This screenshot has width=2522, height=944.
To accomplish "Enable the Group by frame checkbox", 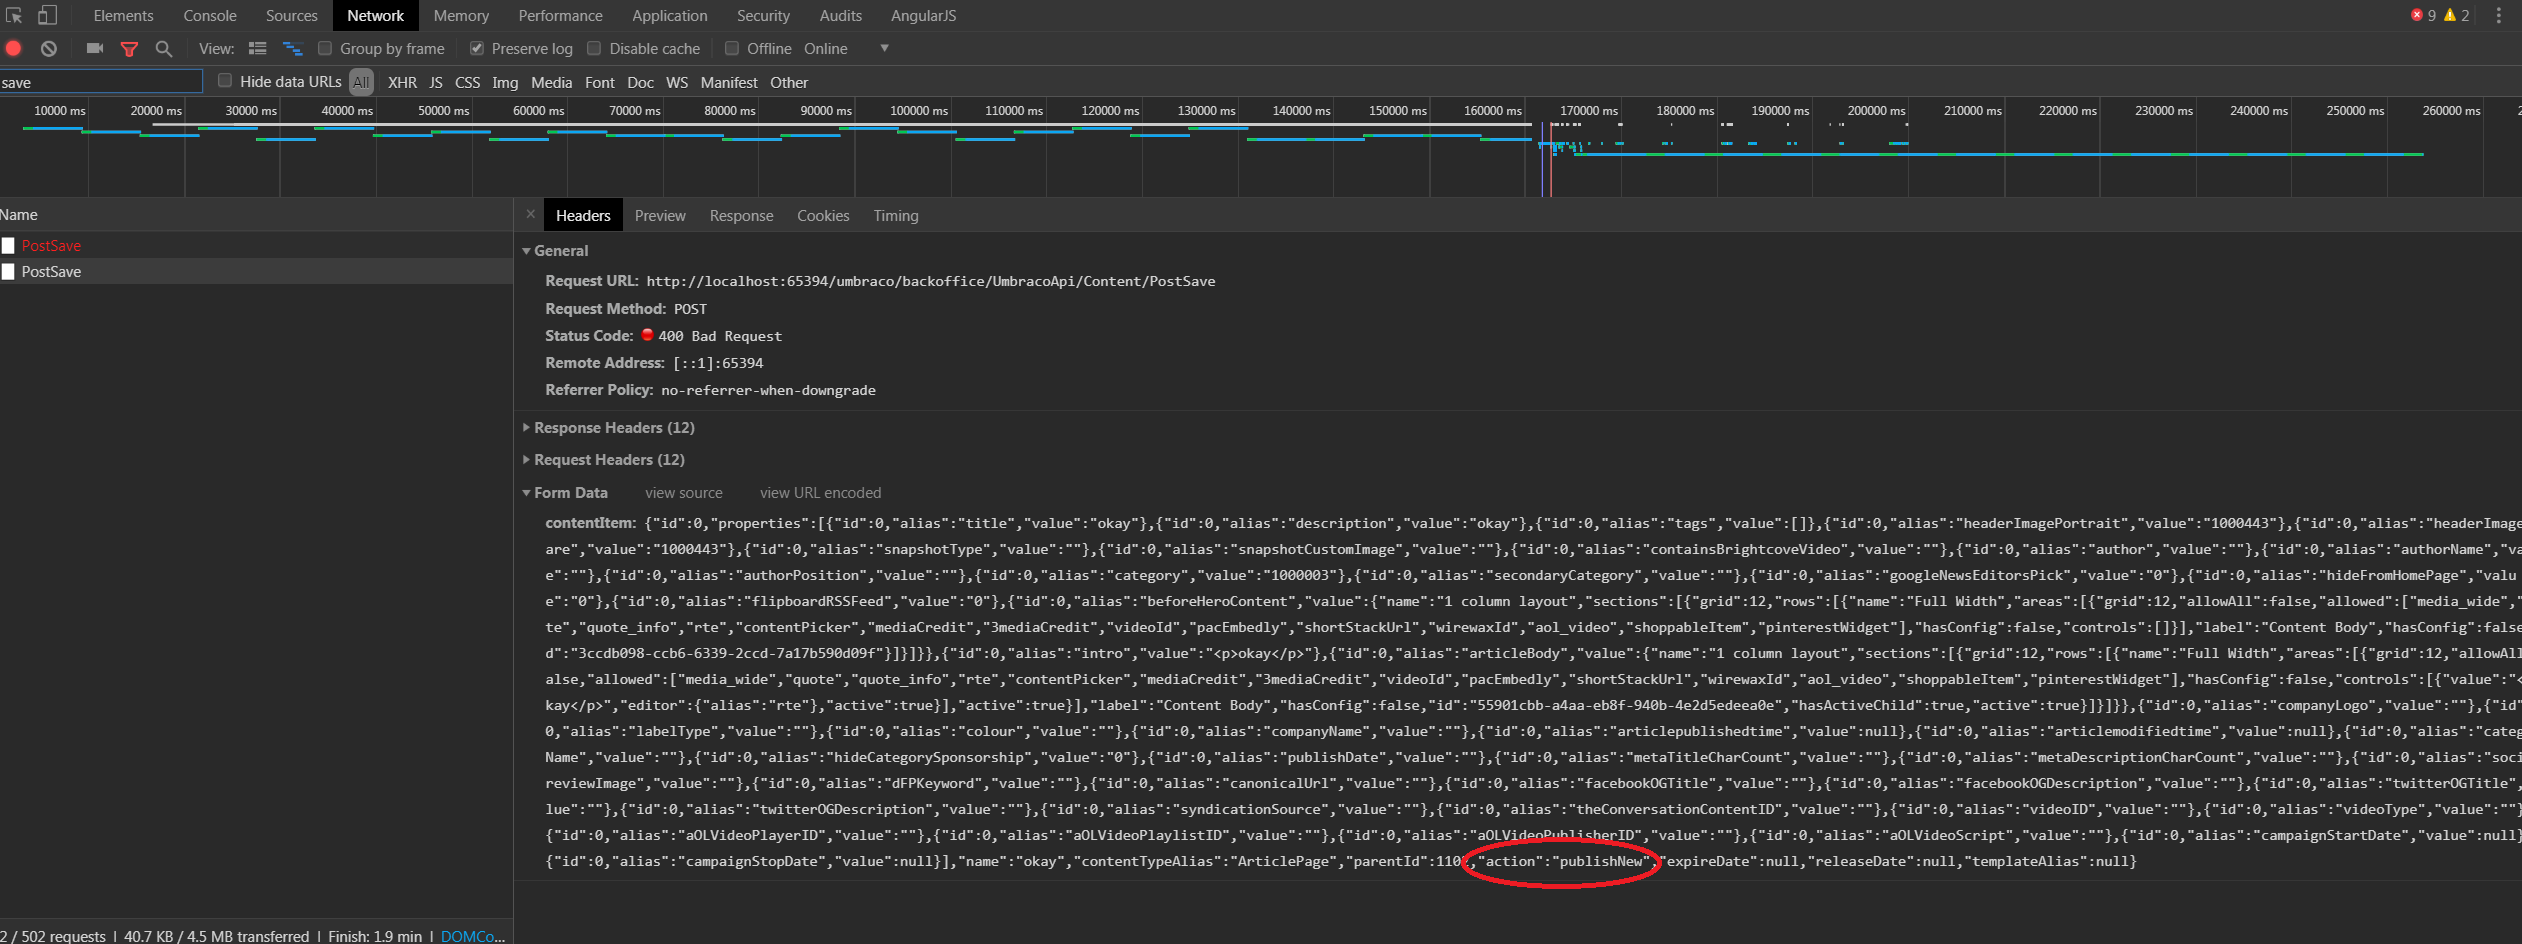I will coord(324,48).
